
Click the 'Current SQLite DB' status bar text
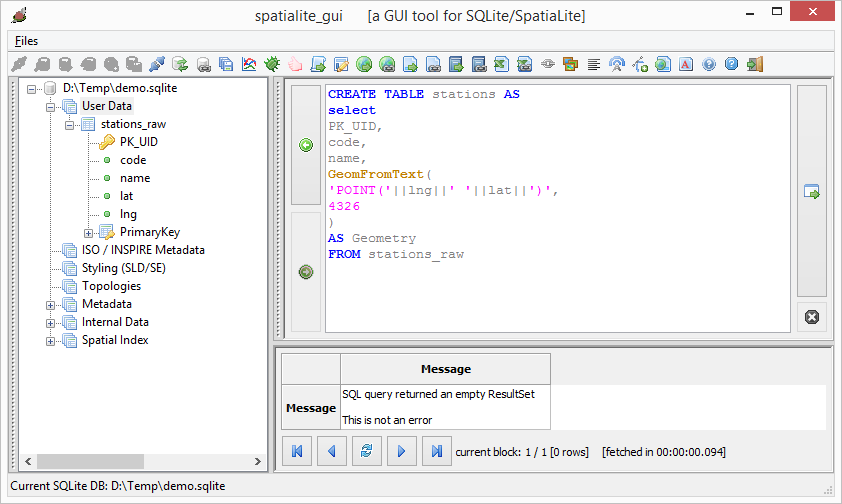click(118, 486)
